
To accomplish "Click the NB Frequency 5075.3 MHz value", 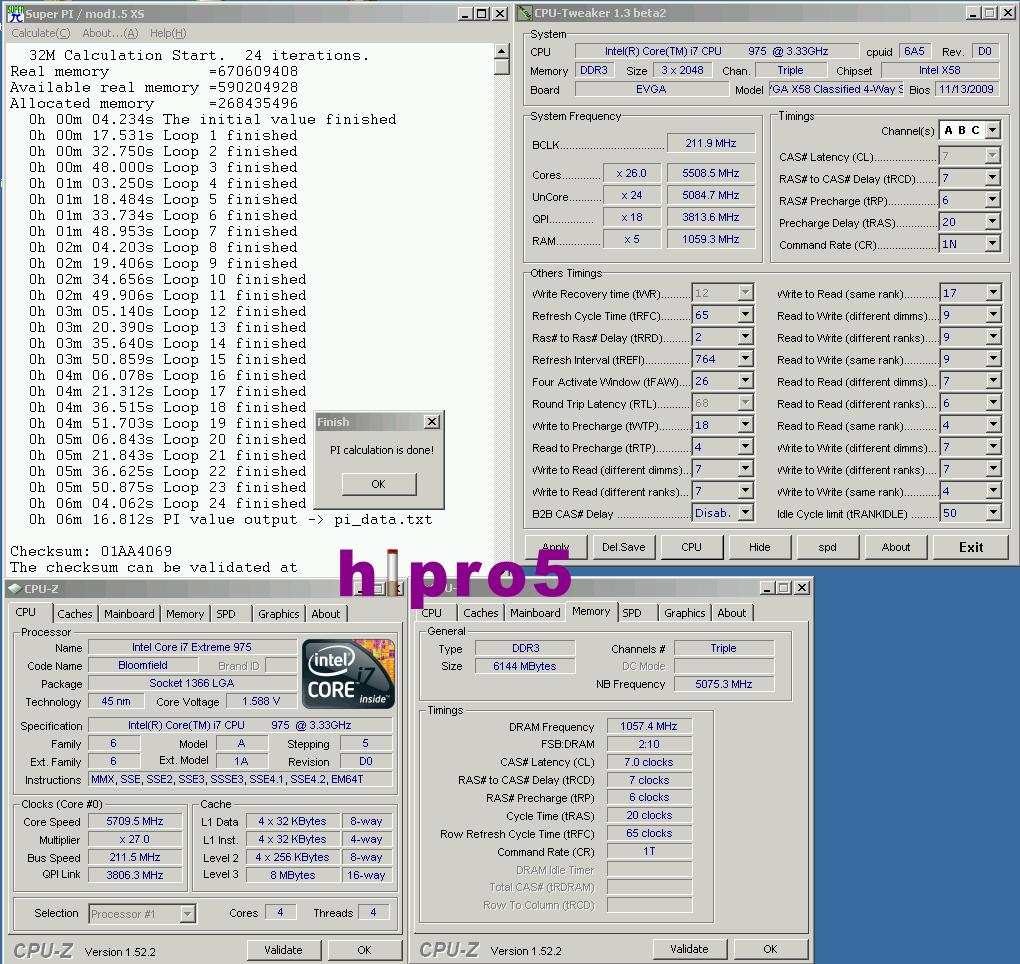I will pyautogui.click(x=723, y=684).
